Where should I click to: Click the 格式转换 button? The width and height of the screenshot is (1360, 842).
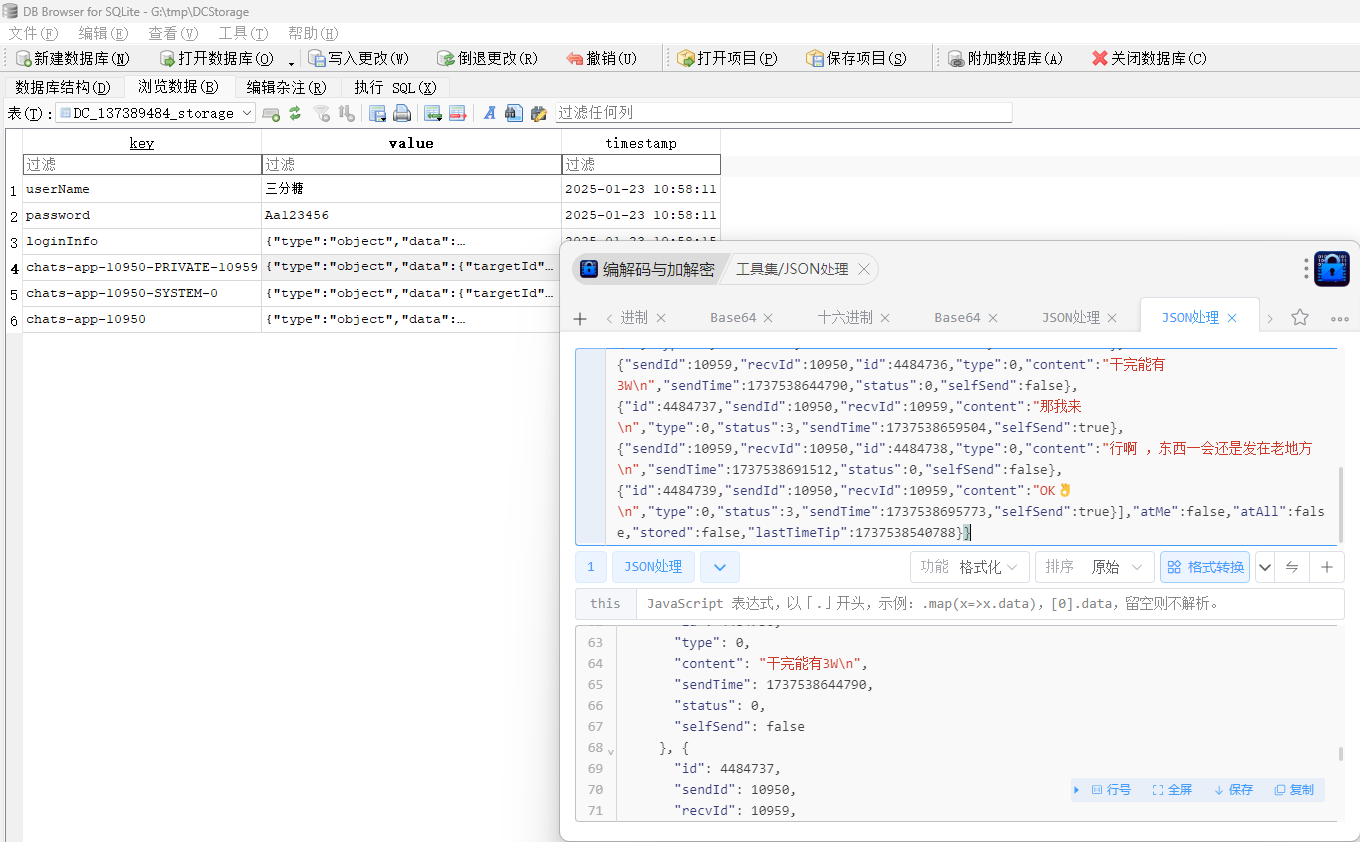point(1205,567)
